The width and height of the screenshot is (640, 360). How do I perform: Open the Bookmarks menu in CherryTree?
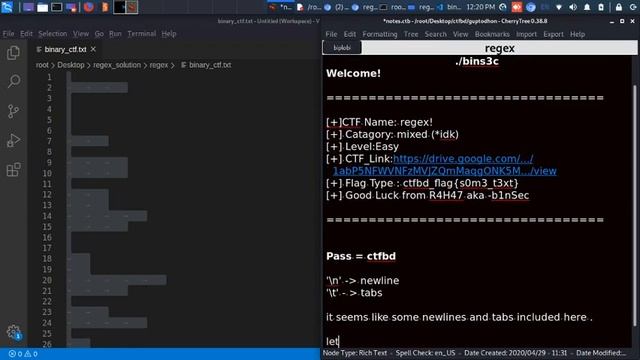click(492, 34)
